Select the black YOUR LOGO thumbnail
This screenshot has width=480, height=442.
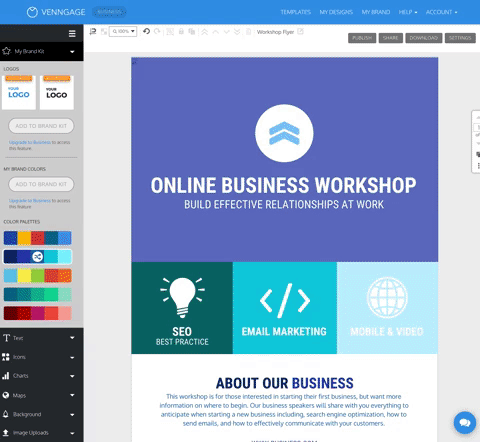57,92
